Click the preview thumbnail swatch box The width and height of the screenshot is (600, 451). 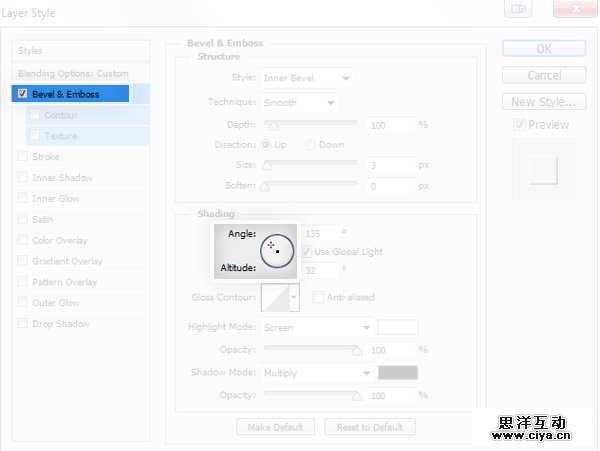coord(543,169)
